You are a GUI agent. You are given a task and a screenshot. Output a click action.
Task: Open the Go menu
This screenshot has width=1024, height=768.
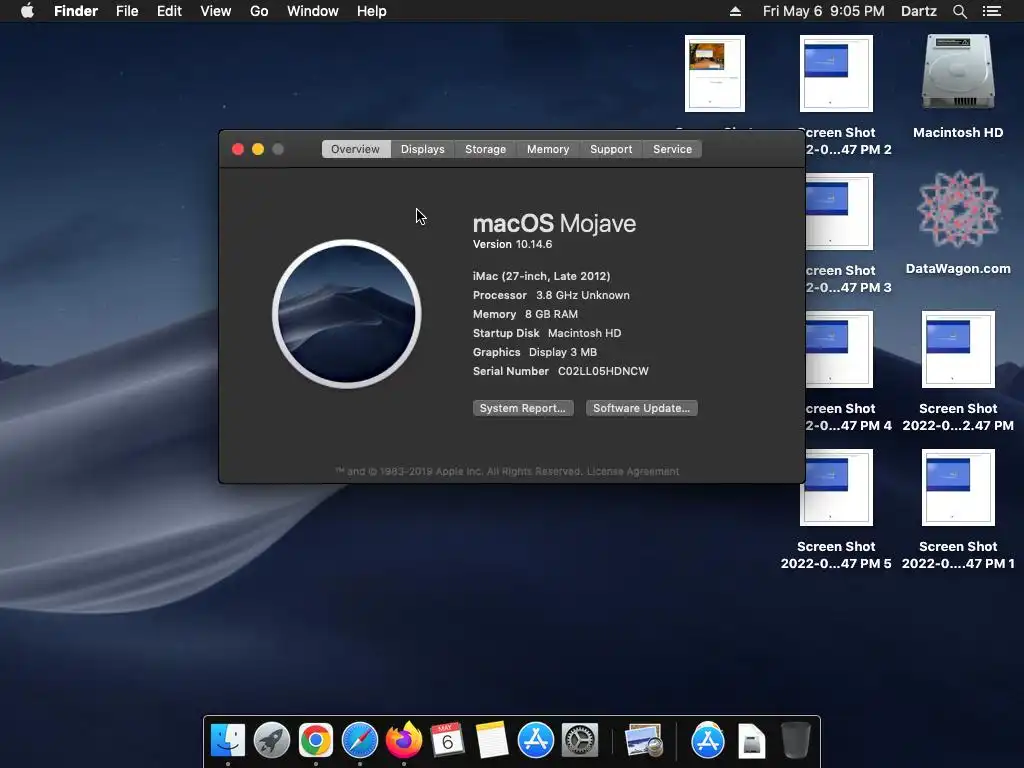point(259,11)
